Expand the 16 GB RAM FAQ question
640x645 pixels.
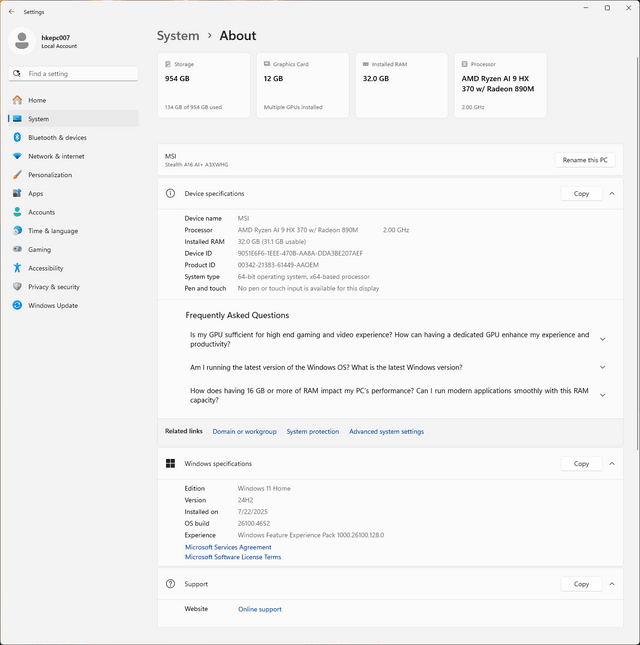coord(603,395)
